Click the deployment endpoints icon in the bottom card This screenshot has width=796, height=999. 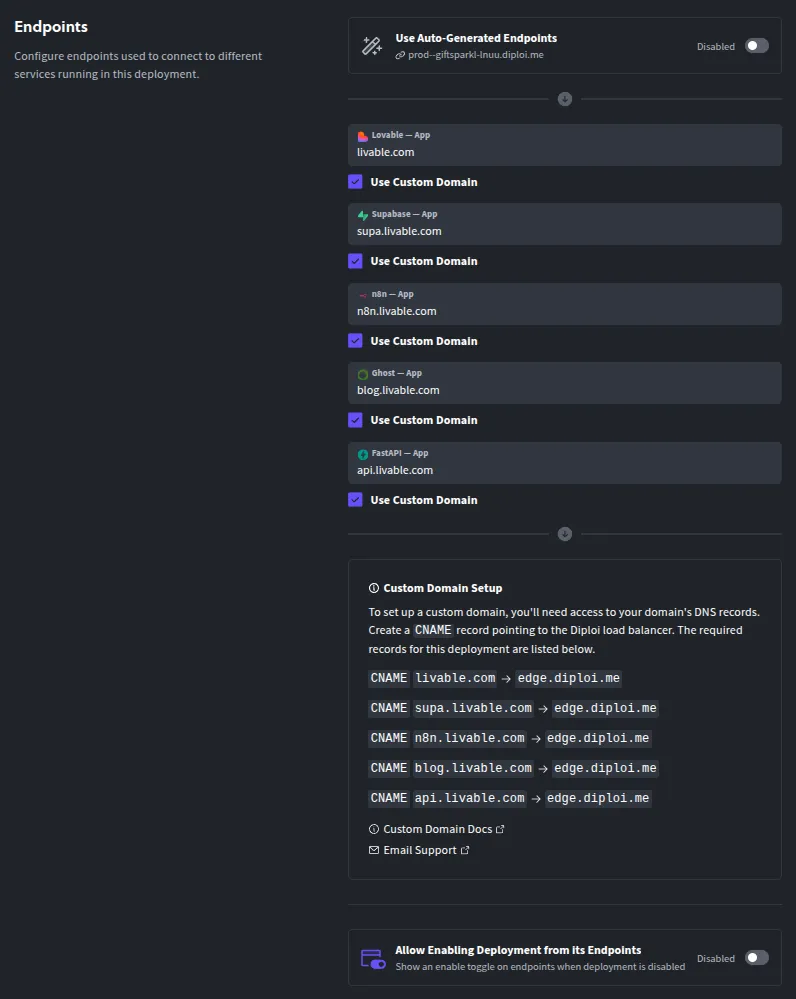pos(373,957)
